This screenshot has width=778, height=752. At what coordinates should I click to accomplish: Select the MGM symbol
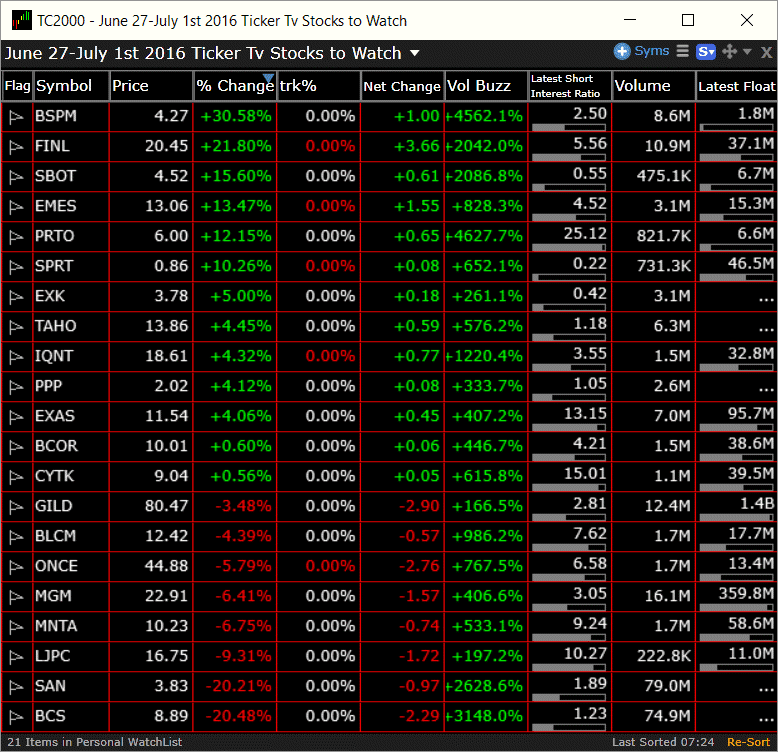click(53, 596)
